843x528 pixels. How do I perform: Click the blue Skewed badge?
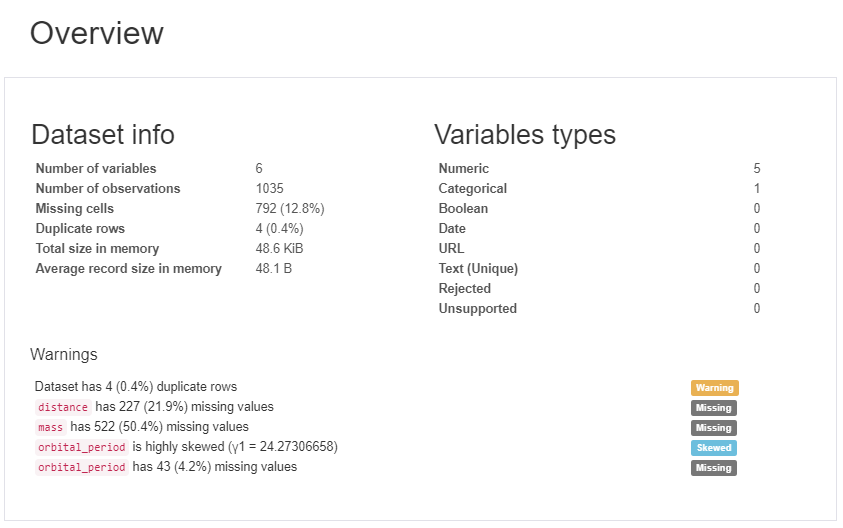pos(714,448)
